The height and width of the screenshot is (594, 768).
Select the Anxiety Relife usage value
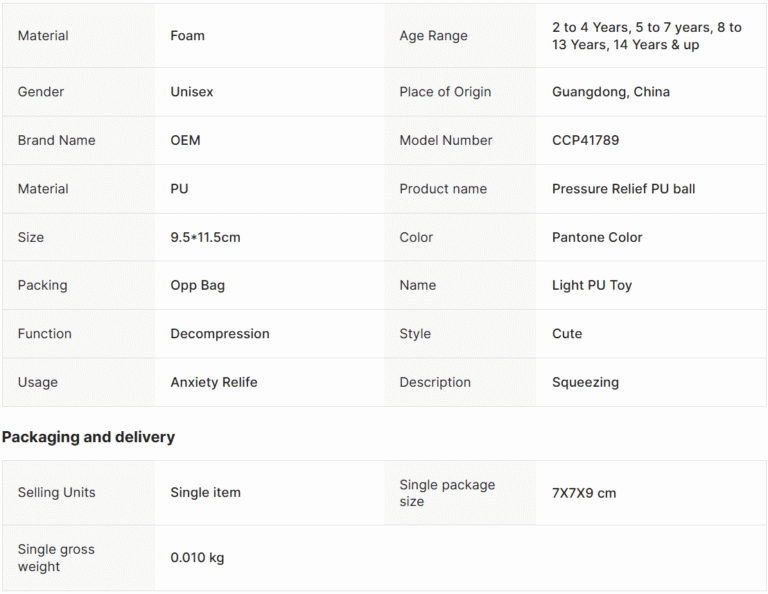tap(214, 383)
